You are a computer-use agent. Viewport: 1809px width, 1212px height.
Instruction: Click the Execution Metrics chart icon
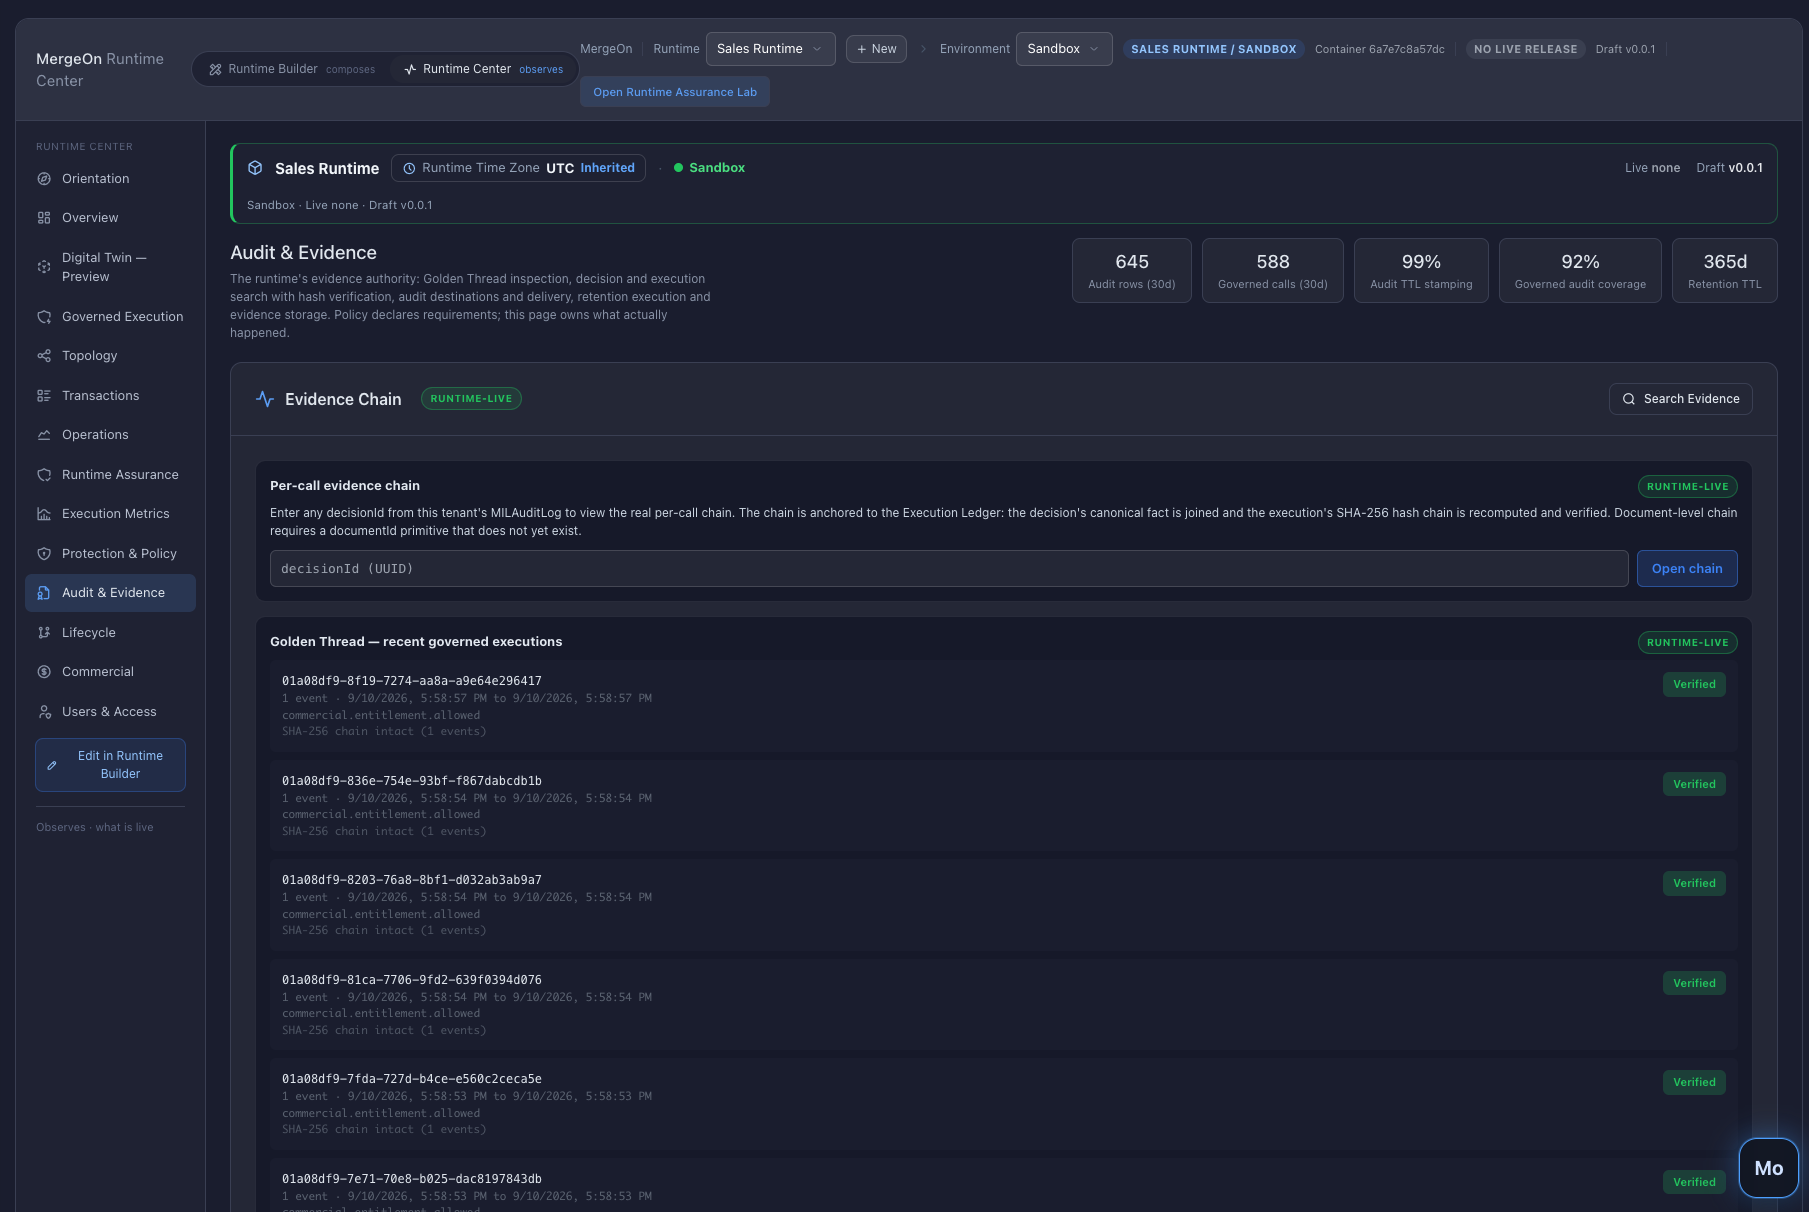44,514
